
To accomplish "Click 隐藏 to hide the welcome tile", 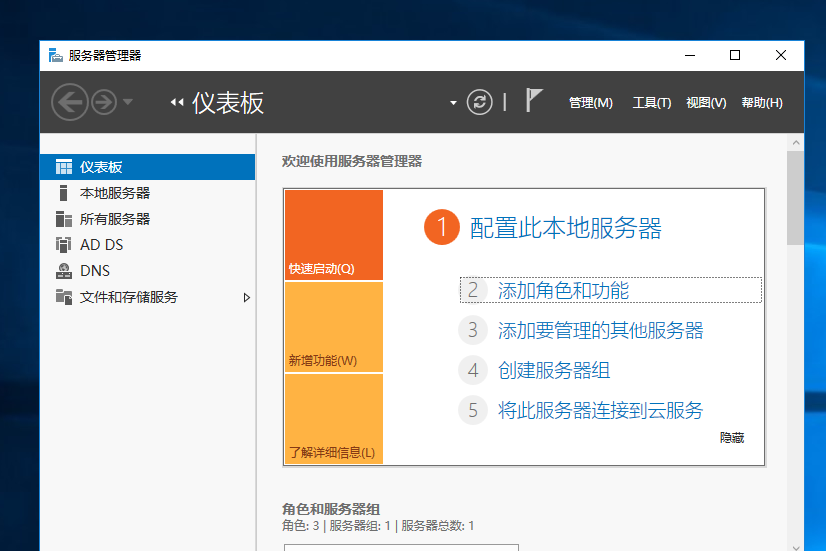I will click(x=732, y=438).
